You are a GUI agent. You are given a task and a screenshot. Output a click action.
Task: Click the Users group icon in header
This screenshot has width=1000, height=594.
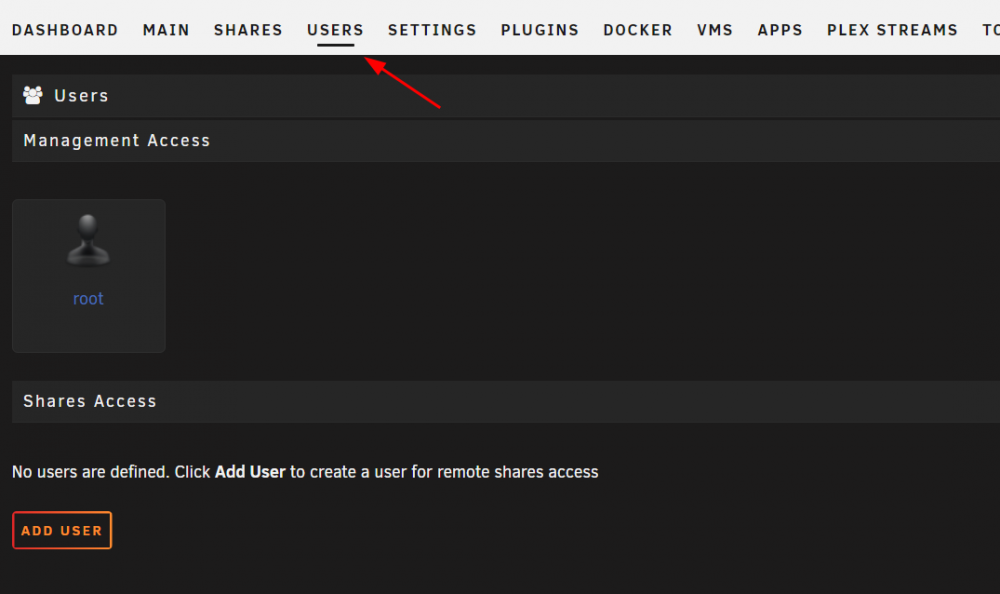point(33,95)
